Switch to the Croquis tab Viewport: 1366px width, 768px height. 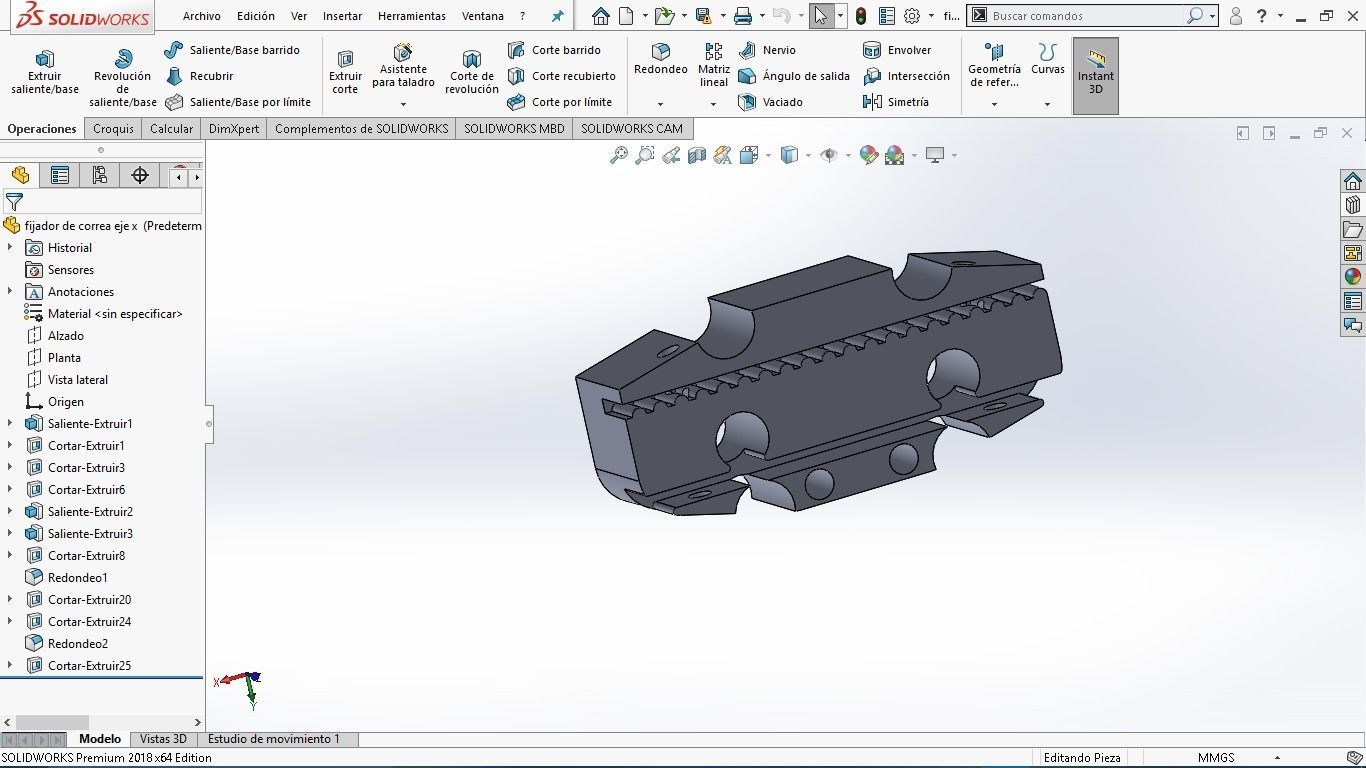pyautogui.click(x=113, y=129)
